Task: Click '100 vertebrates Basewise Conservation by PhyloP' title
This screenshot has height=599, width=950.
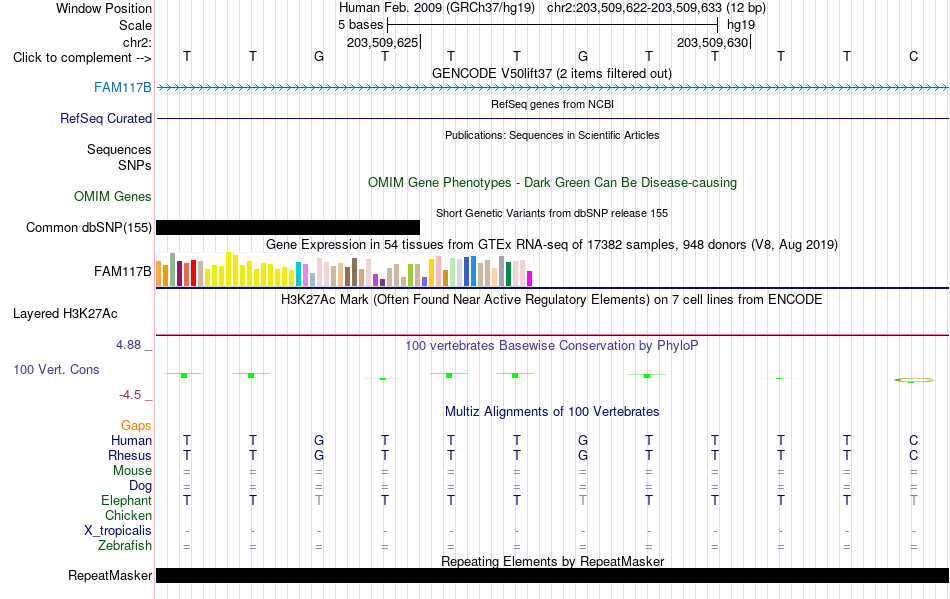Action: [552, 345]
